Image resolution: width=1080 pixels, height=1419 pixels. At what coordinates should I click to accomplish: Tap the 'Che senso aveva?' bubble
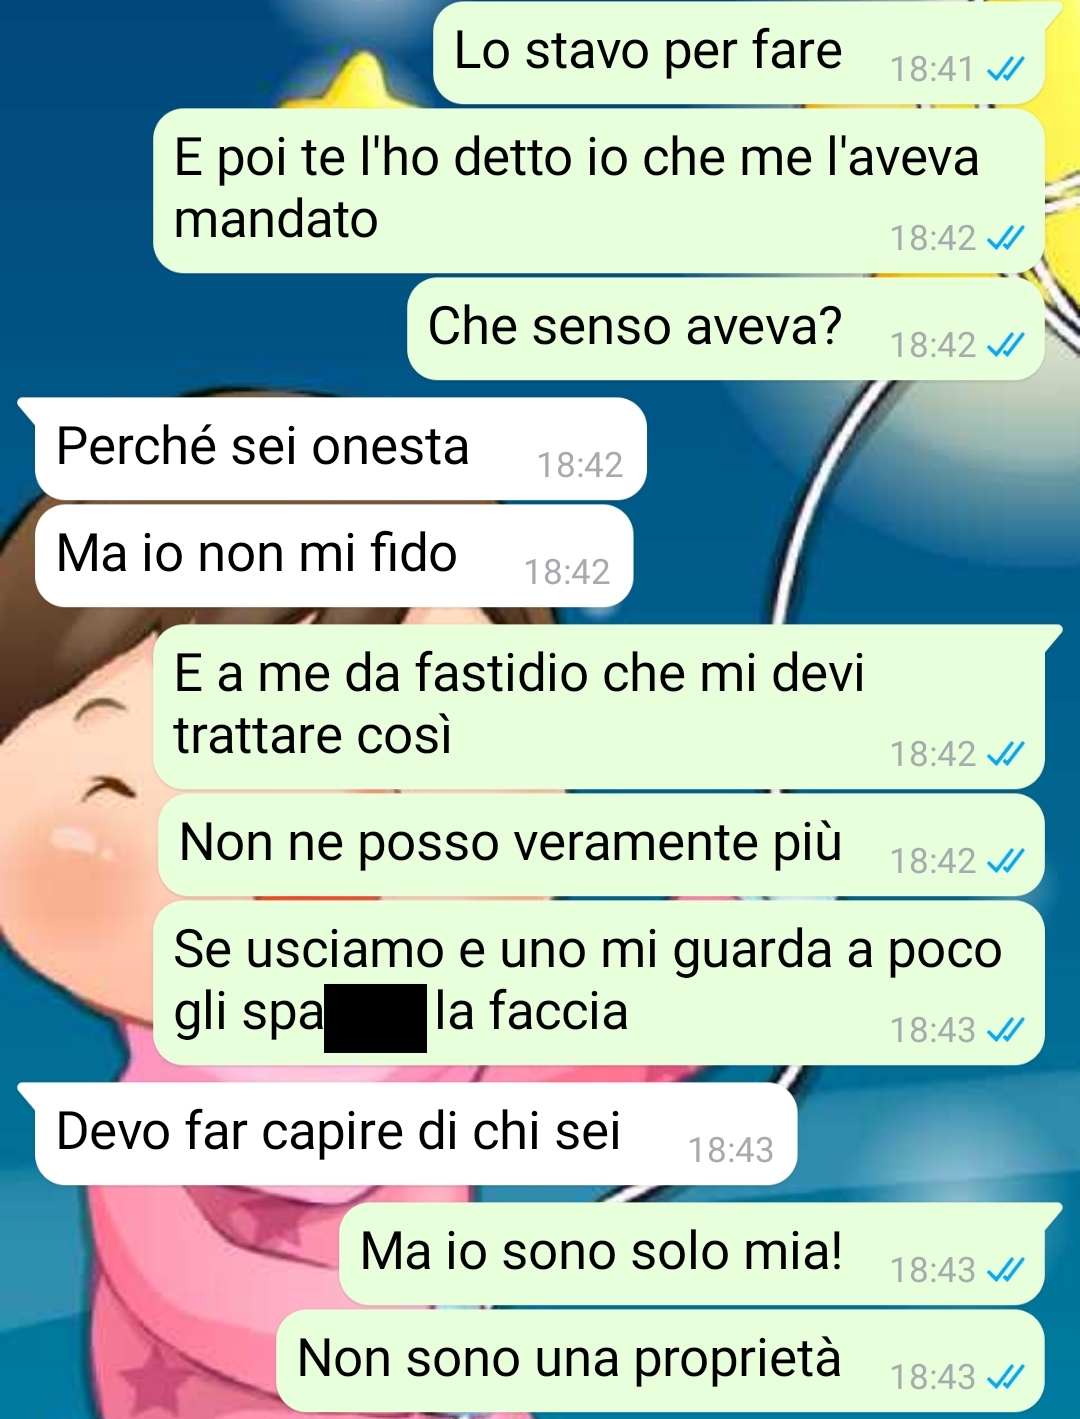click(726, 329)
